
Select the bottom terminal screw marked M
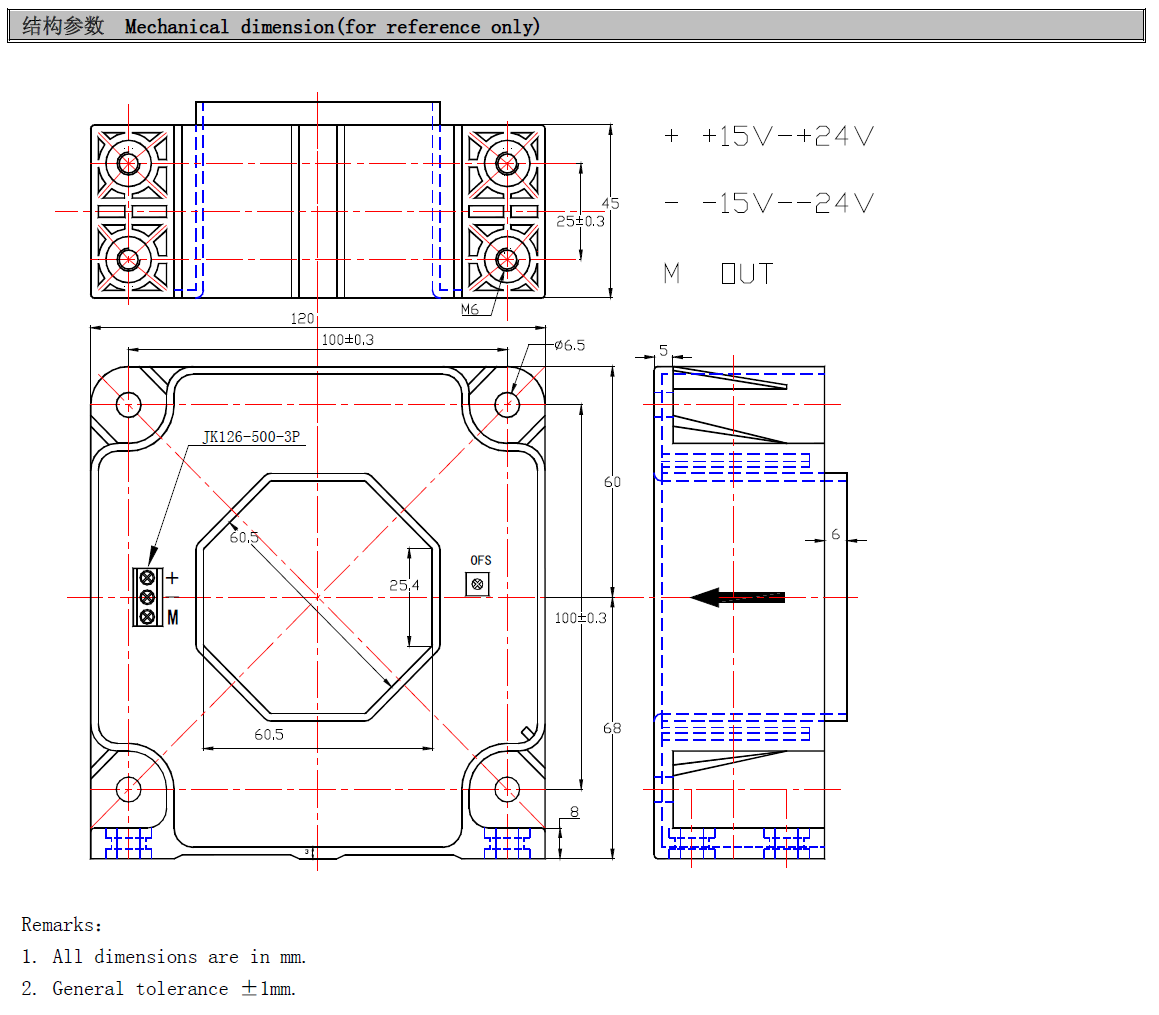point(147,617)
